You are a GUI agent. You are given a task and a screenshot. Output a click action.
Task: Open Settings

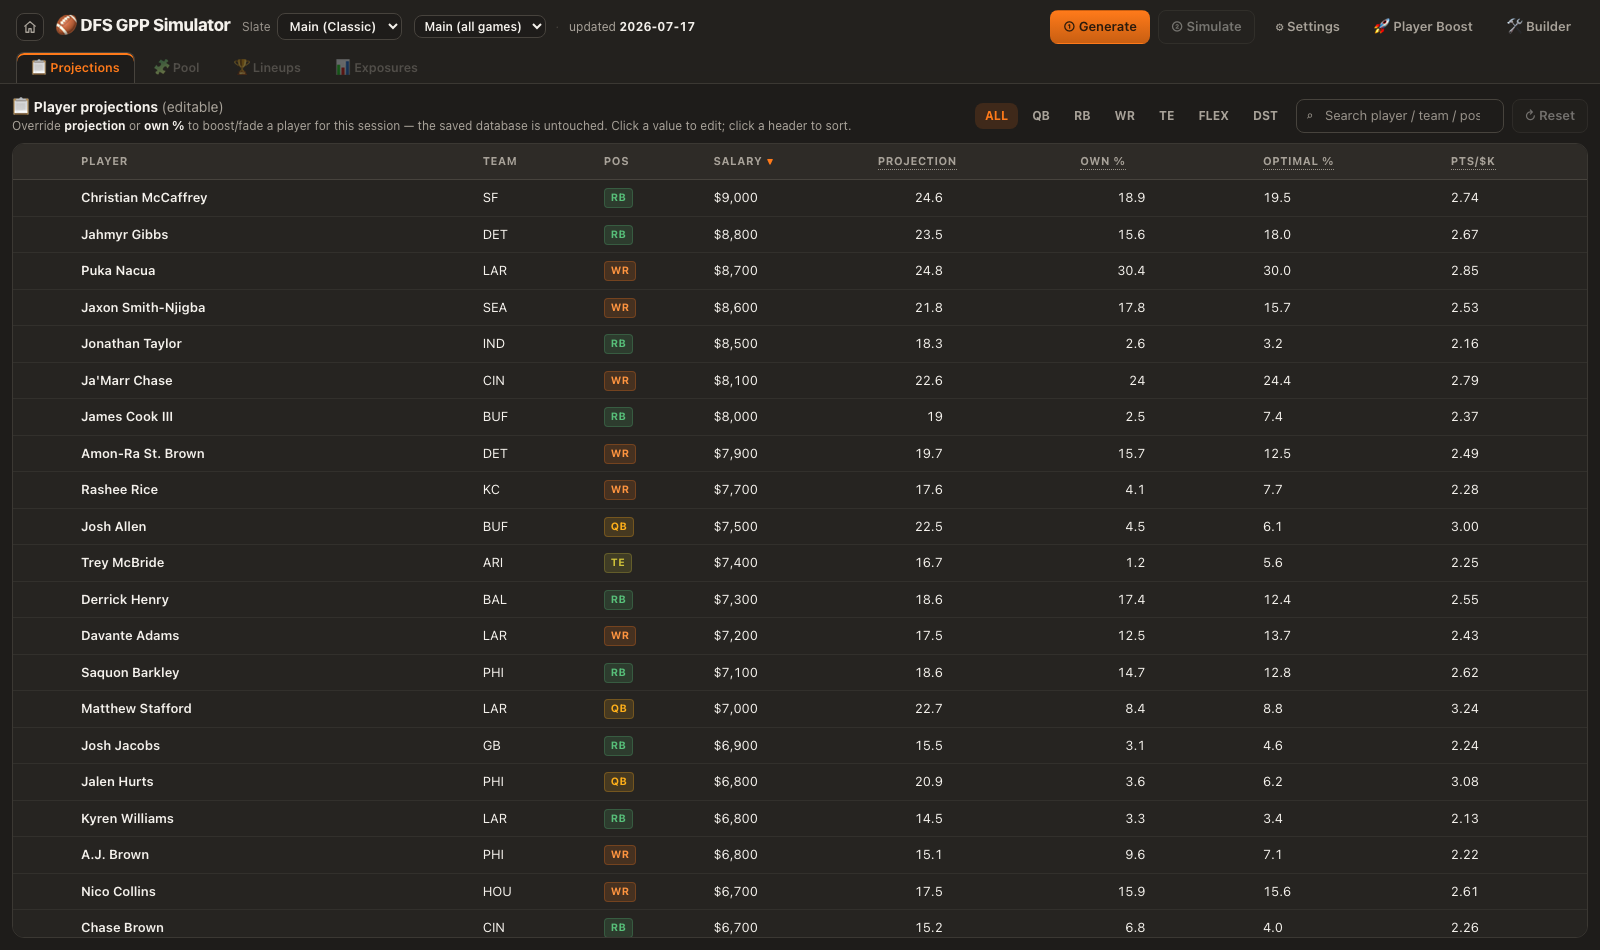click(1307, 27)
